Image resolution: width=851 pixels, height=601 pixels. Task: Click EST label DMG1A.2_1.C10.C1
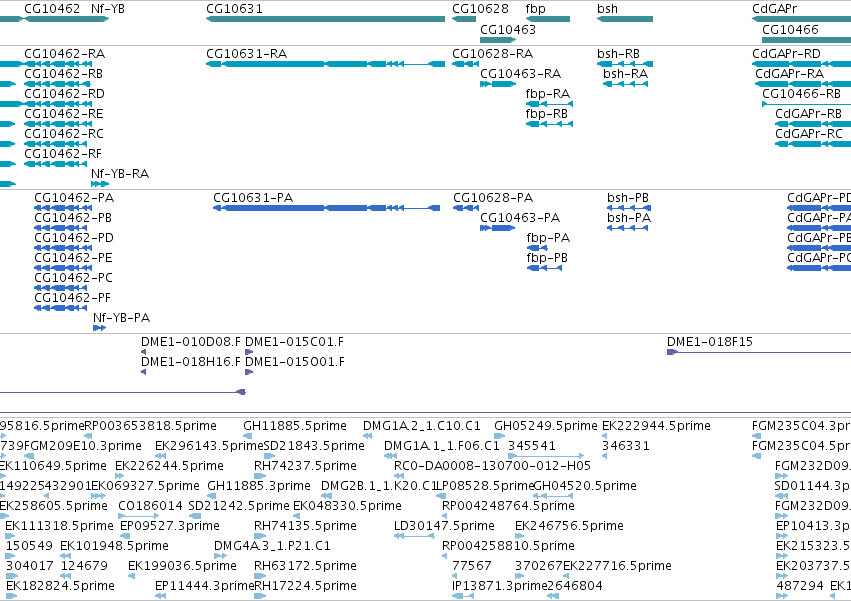[x=422, y=426]
